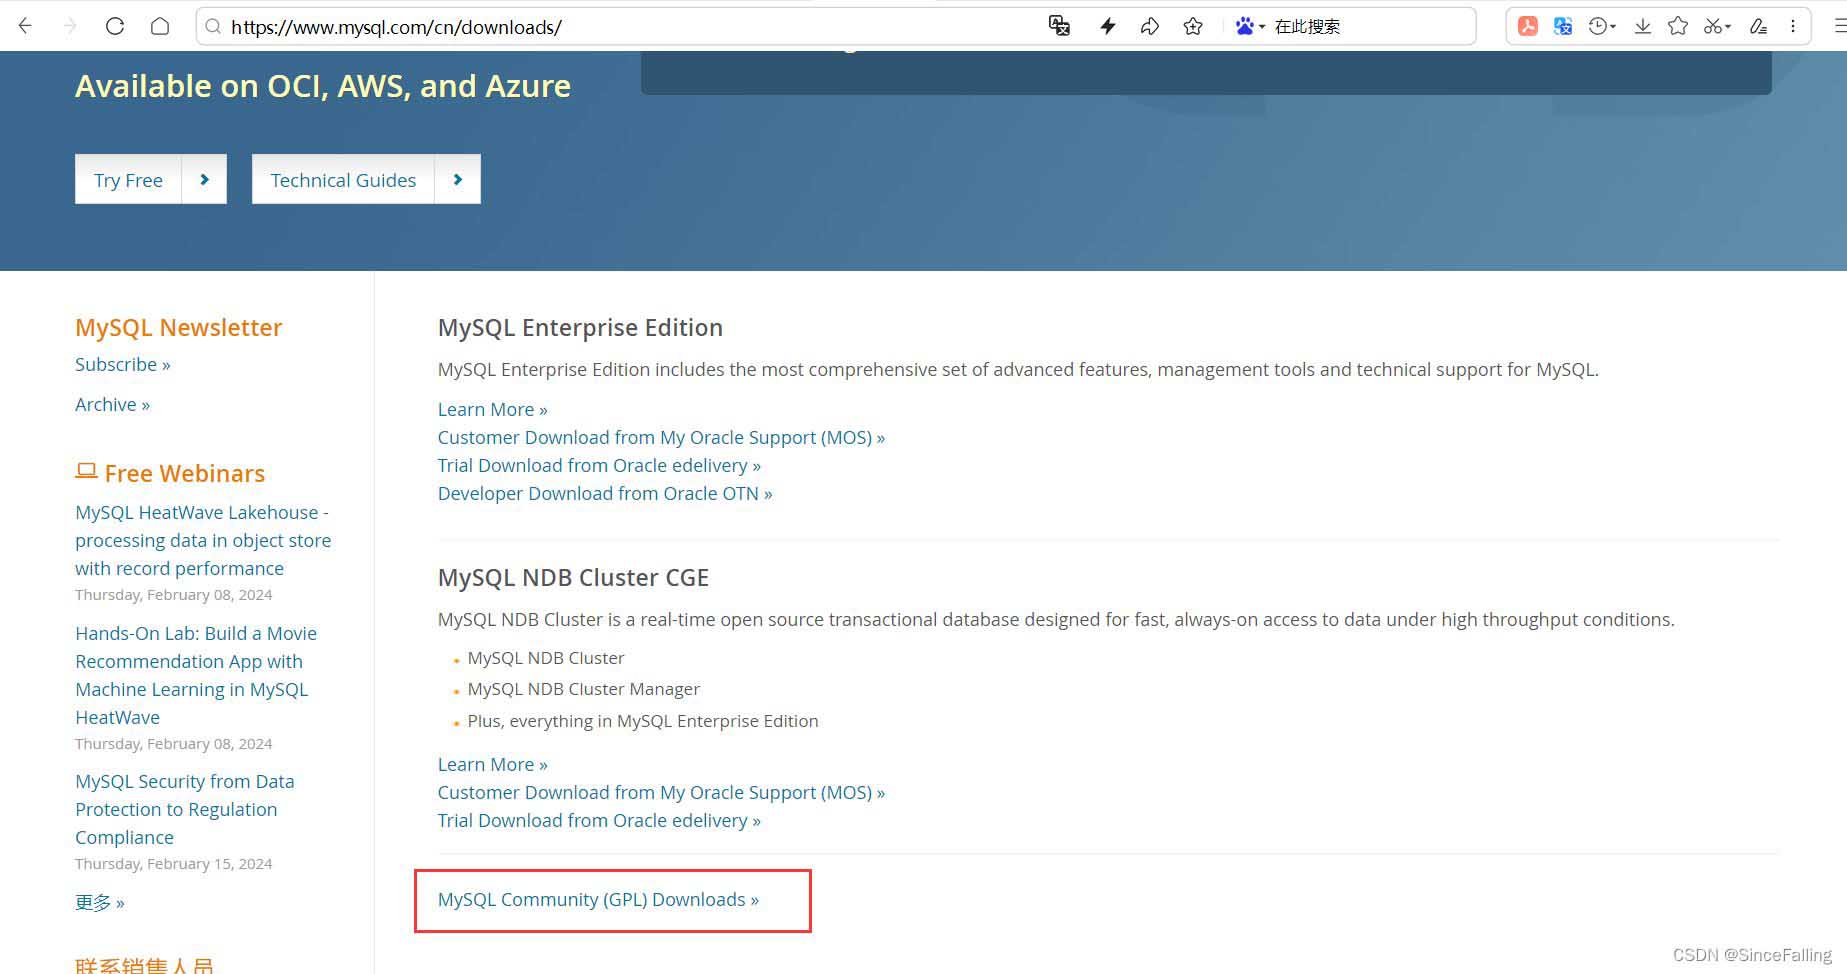
Task: Click the arrow beside Technical Guides
Action: coord(458,180)
